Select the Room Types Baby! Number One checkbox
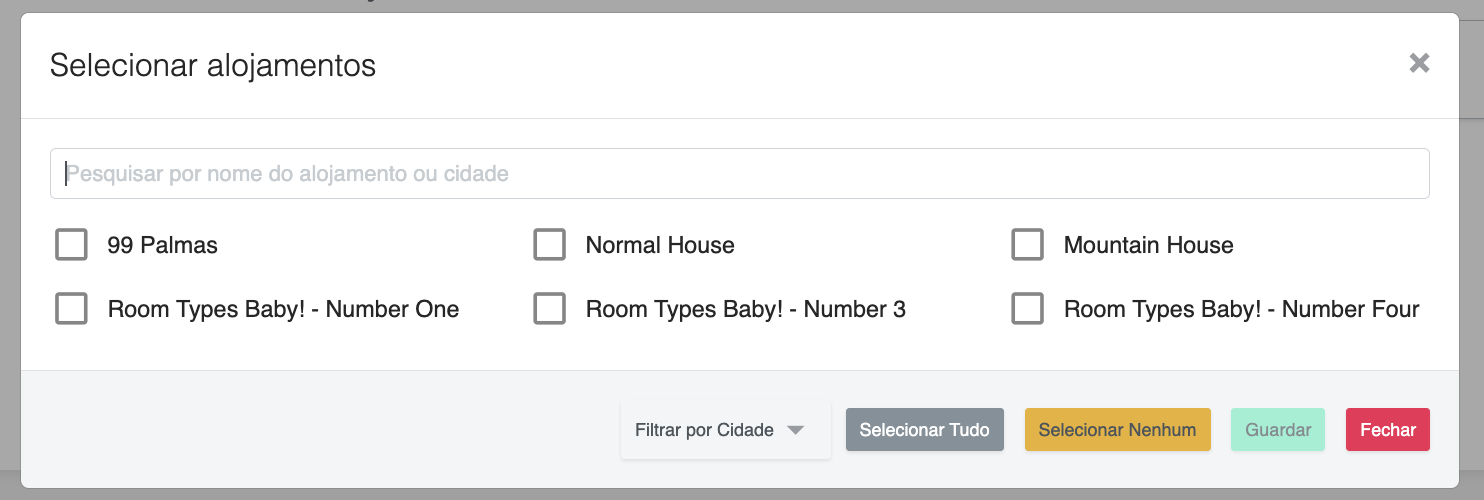This screenshot has width=1484, height=500. (71, 309)
